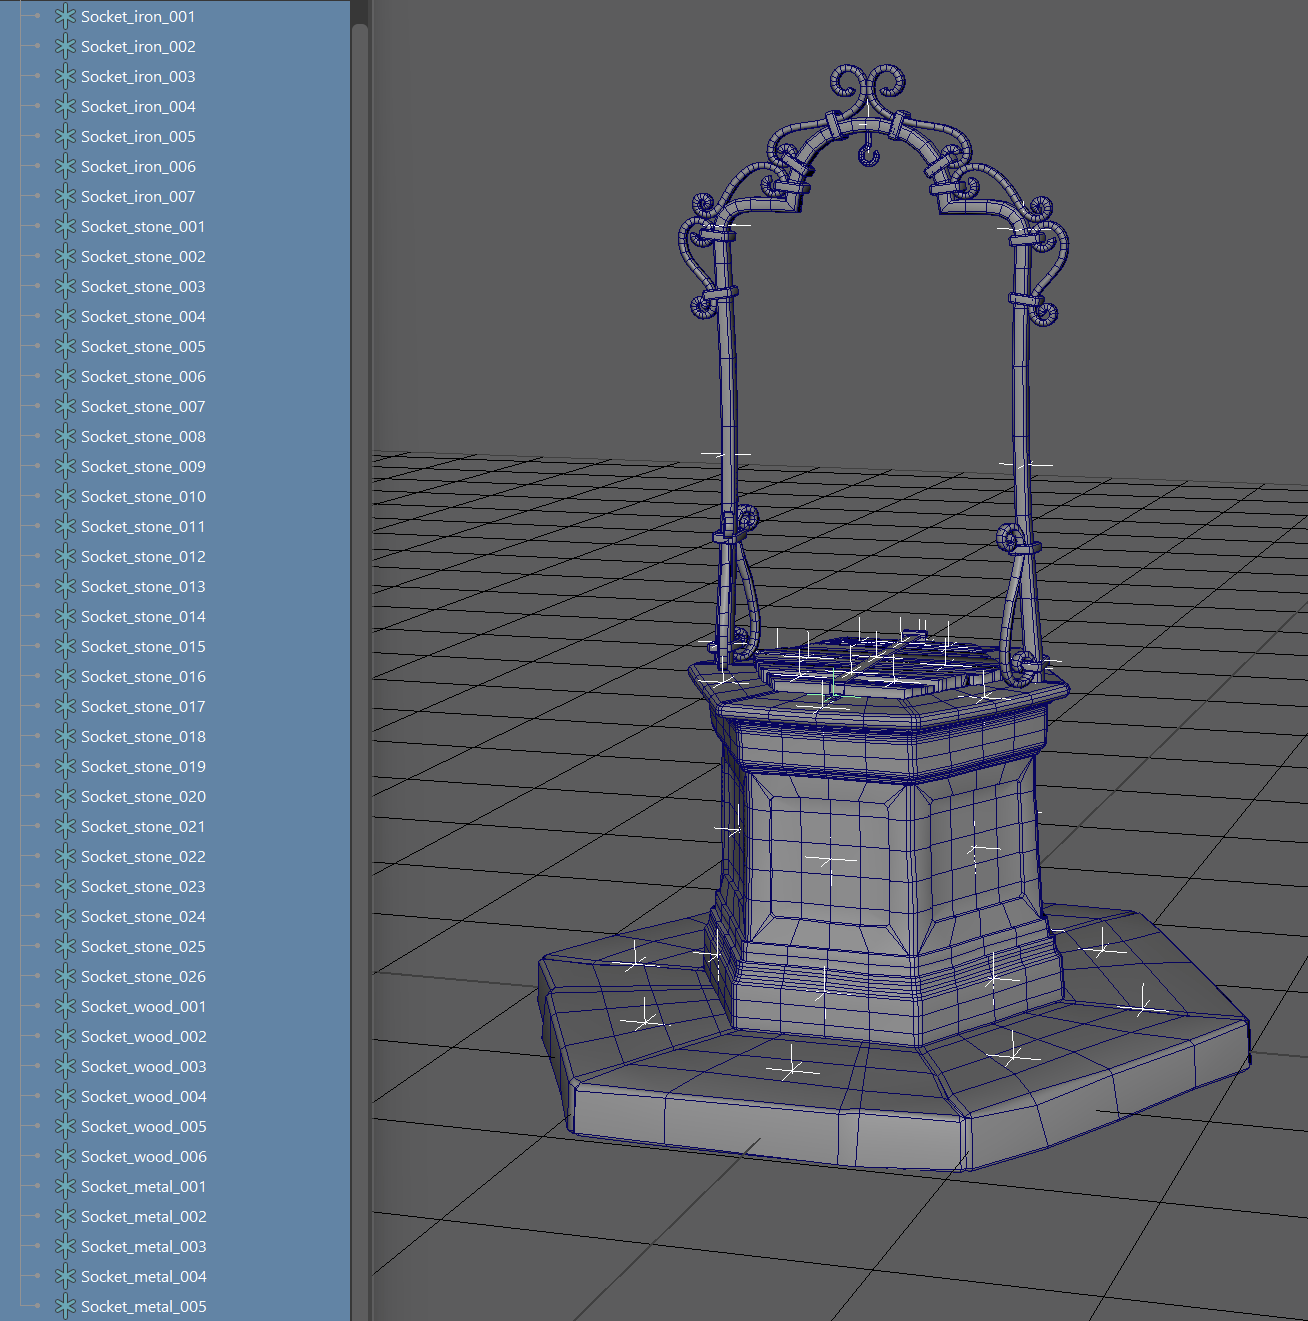Select the locator icon for Socket_stone_003

pos(65,286)
